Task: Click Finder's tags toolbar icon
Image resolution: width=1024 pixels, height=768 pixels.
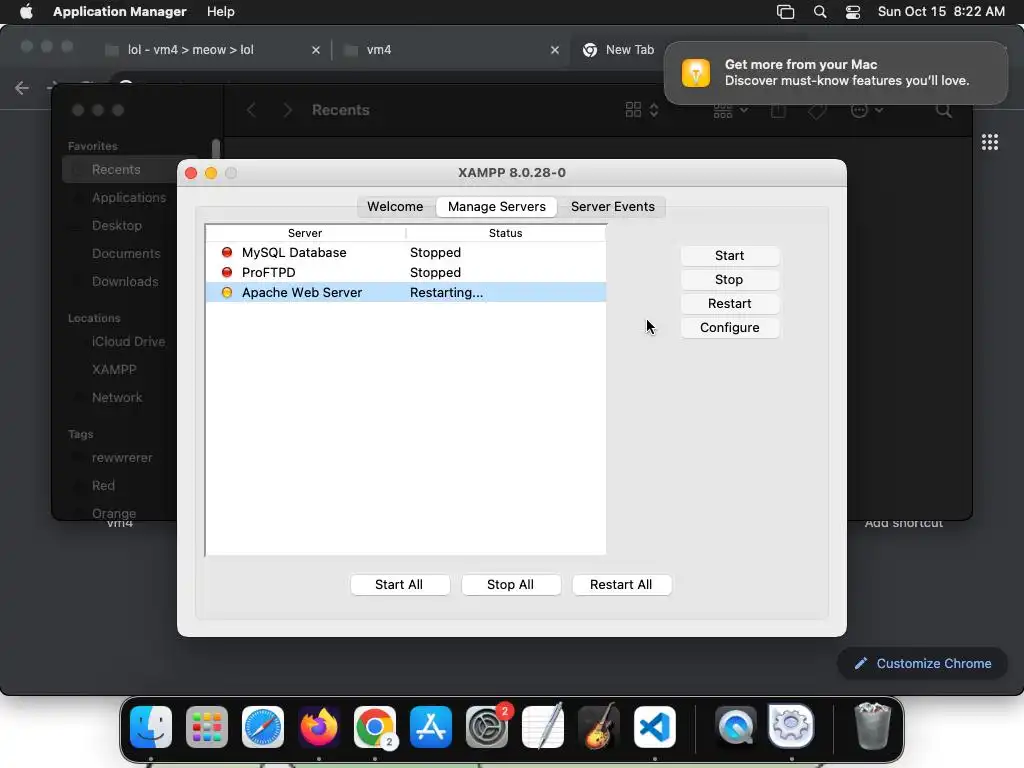Action: pyautogui.click(x=817, y=110)
